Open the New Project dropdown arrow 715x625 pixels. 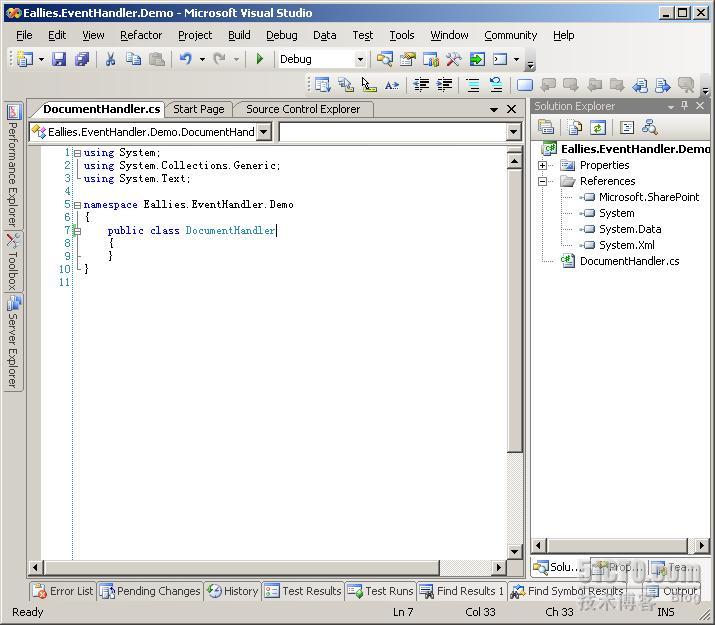coord(41,59)
